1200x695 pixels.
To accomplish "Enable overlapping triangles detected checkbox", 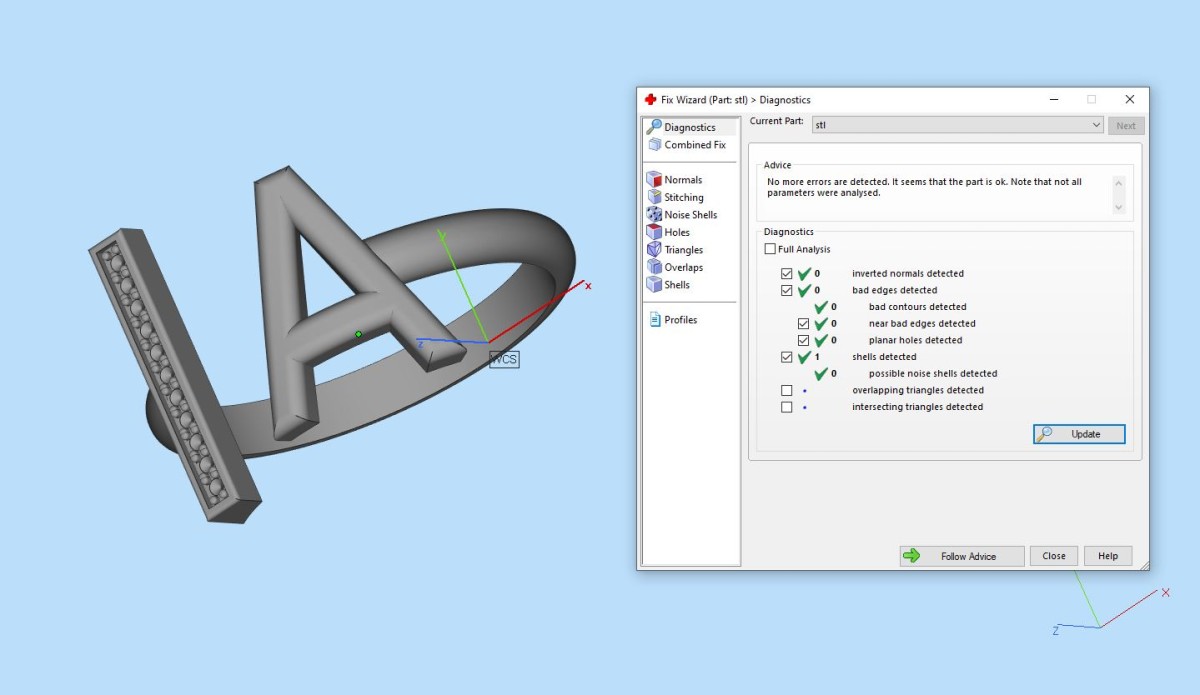I will 787,390.
